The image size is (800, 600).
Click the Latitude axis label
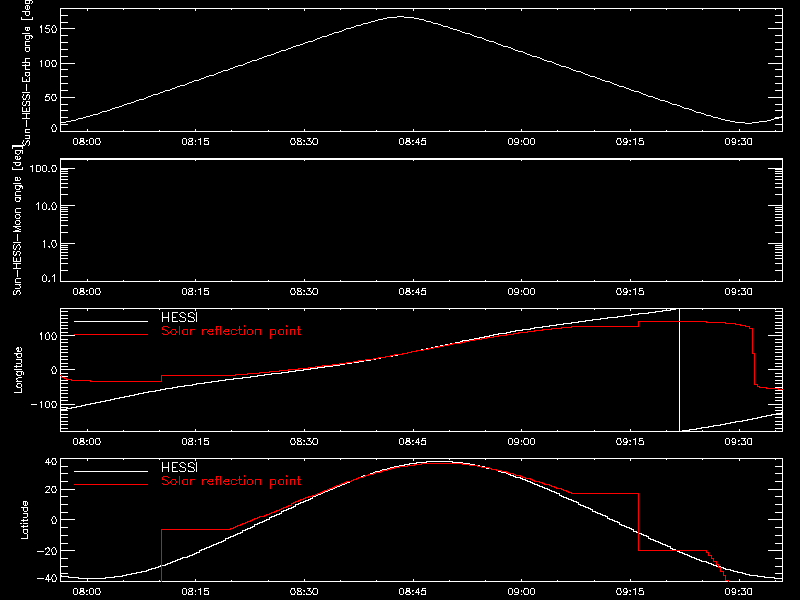[24, 520]
